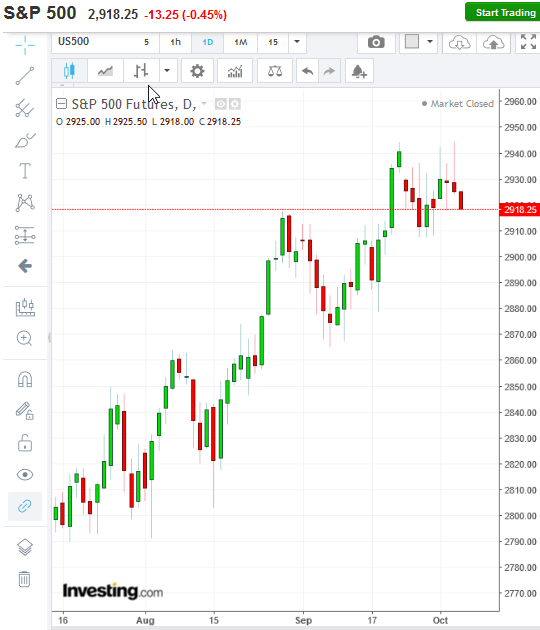Open the indicators panel
Image resolution: width=540 pixels, height=630 pixels.
pos(235,71)
